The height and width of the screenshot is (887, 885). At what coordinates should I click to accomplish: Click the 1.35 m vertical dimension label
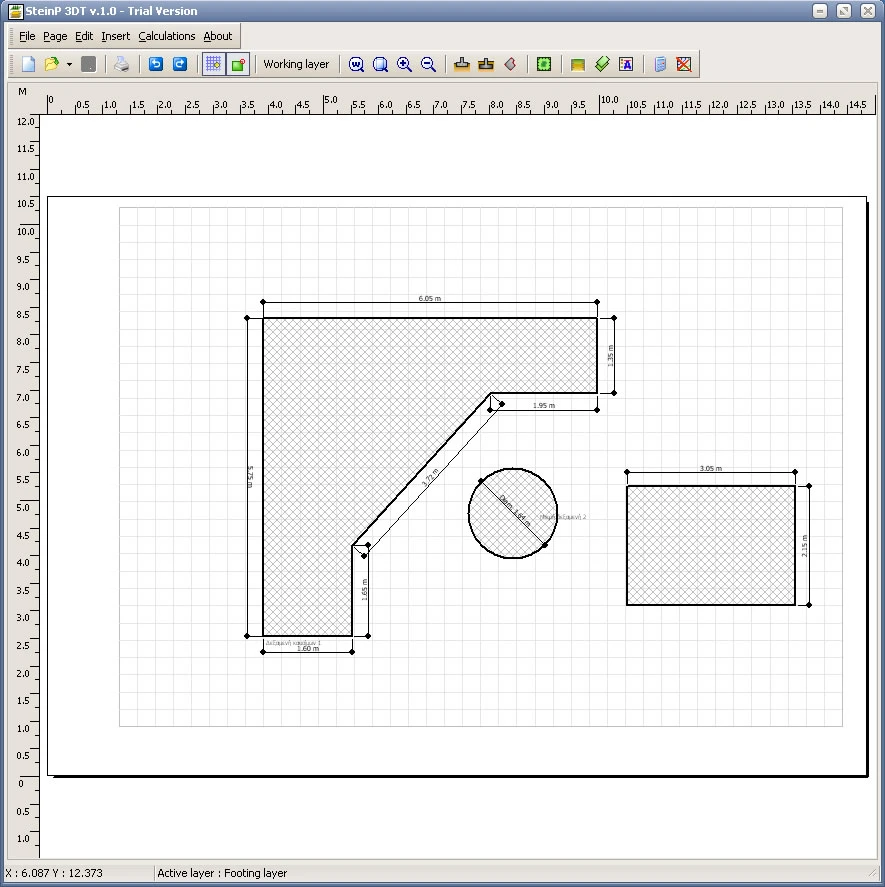tap(610, 356)
